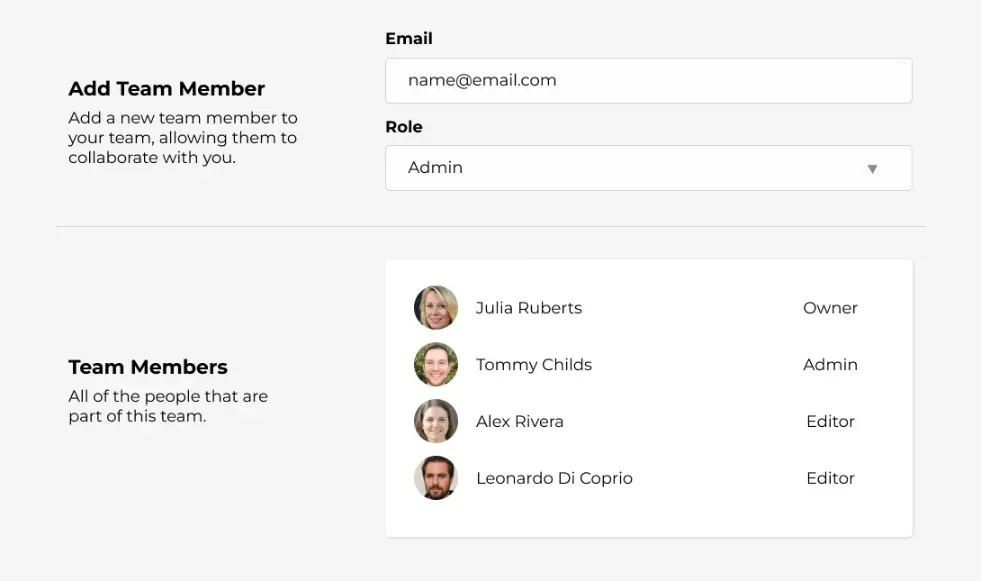The height and width of the screenshot is (581, 981).
Task: Select the Alex Rivera name
Action: click(x=519, y=422)
